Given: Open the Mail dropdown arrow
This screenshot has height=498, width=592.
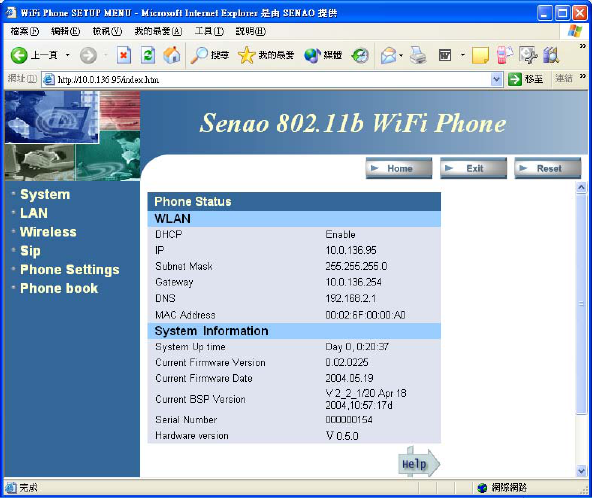Looking at the screenshot, I should click(401, 56).
